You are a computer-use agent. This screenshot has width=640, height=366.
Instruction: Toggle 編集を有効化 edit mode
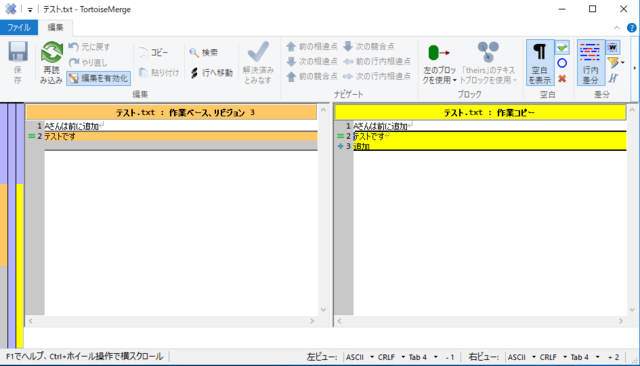click(x=98, y=78)
